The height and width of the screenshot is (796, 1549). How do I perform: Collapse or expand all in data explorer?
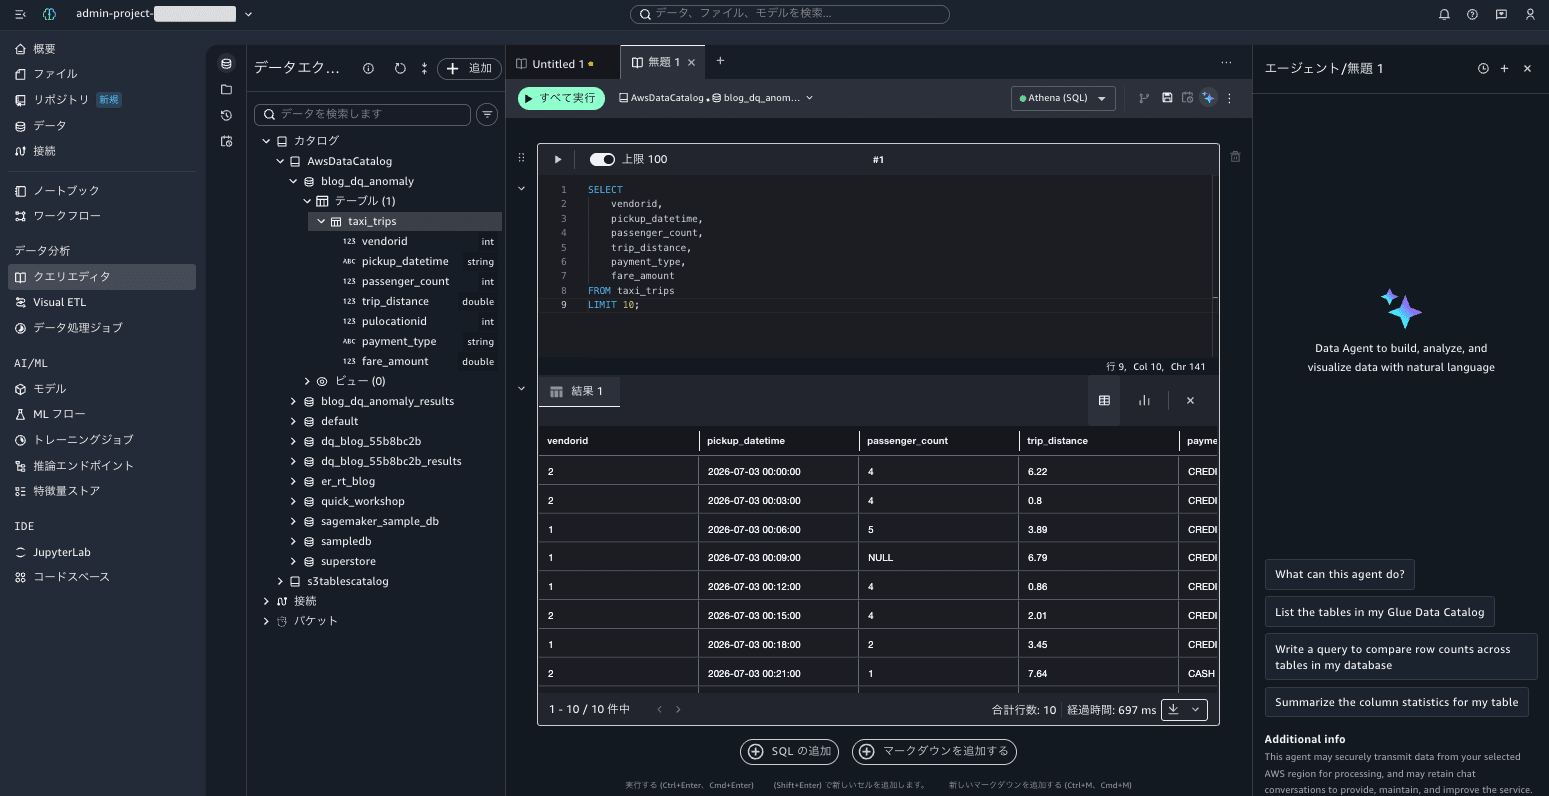(424, 69)
